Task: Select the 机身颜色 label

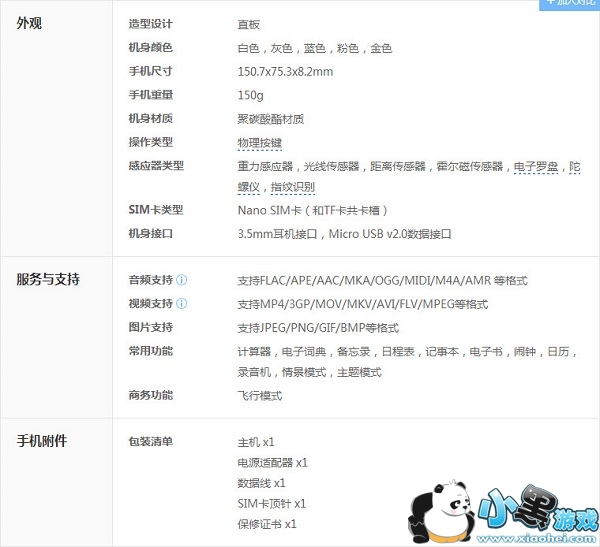Action: (x=150, y=47)
